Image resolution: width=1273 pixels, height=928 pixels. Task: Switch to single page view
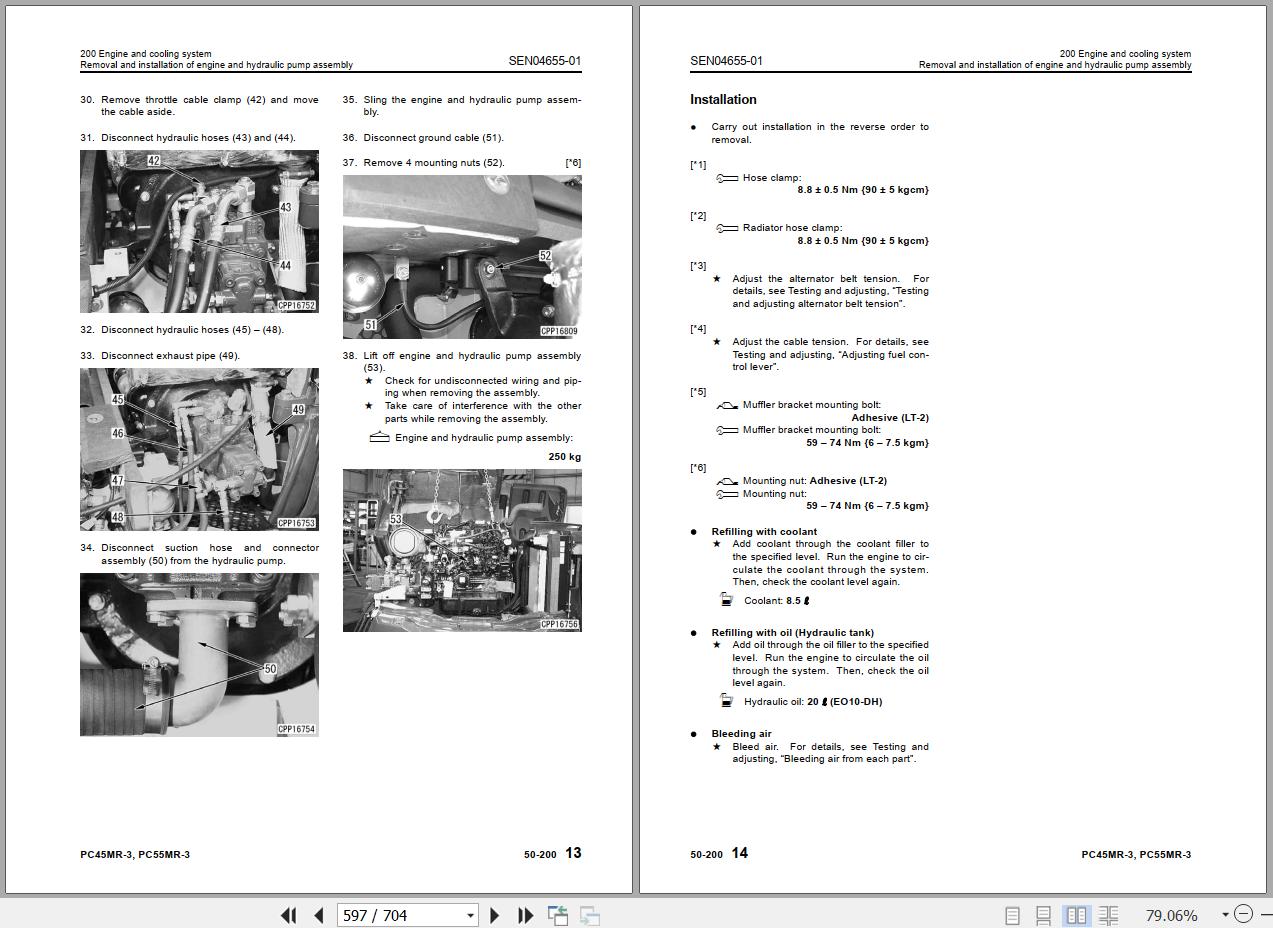tap(1012, 915)
